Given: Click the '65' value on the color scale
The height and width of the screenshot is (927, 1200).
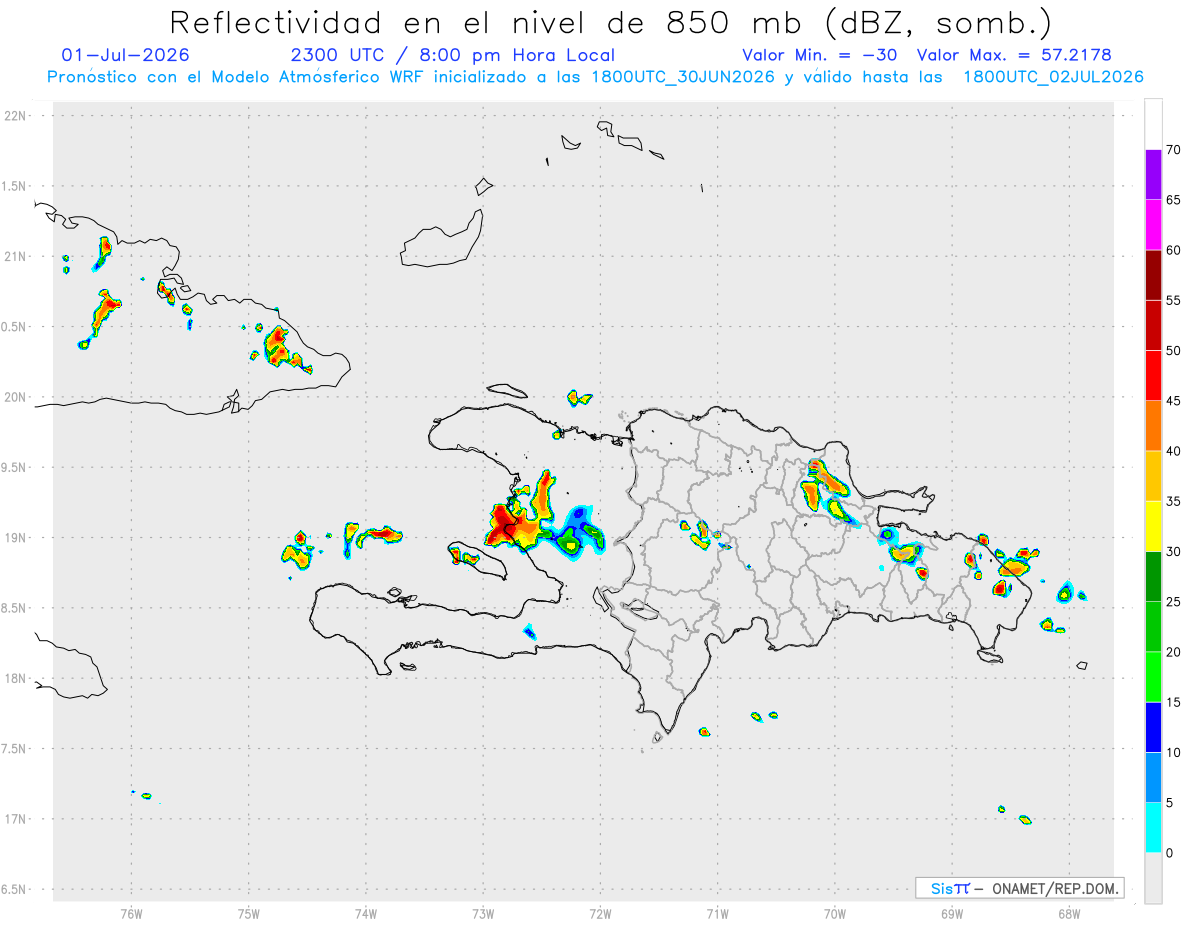Looking at the screenshot, I should coord(1174,200).
